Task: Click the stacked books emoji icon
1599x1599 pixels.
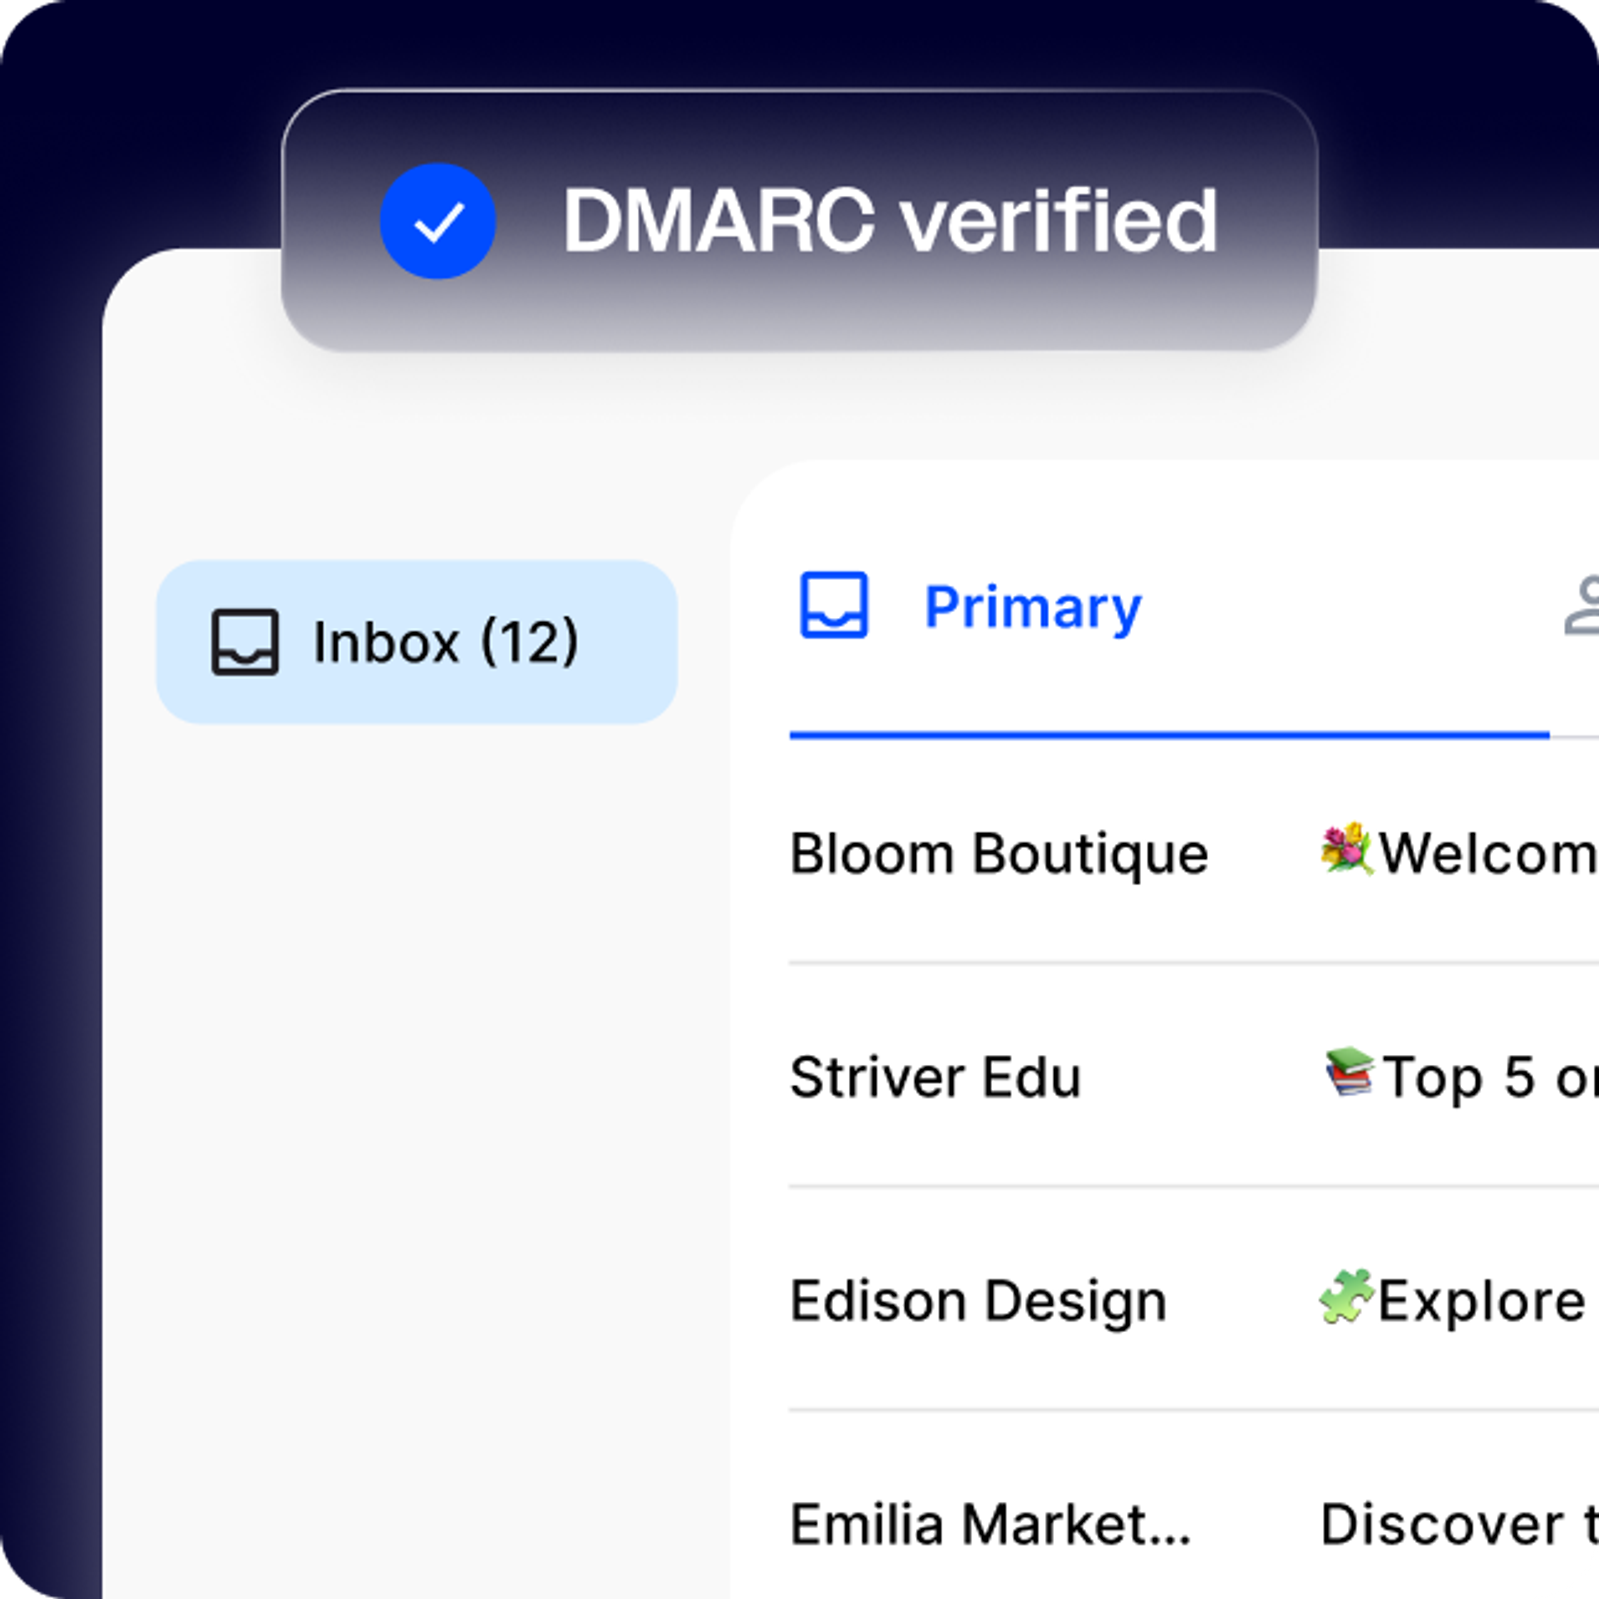Action: [1348, 1073]
